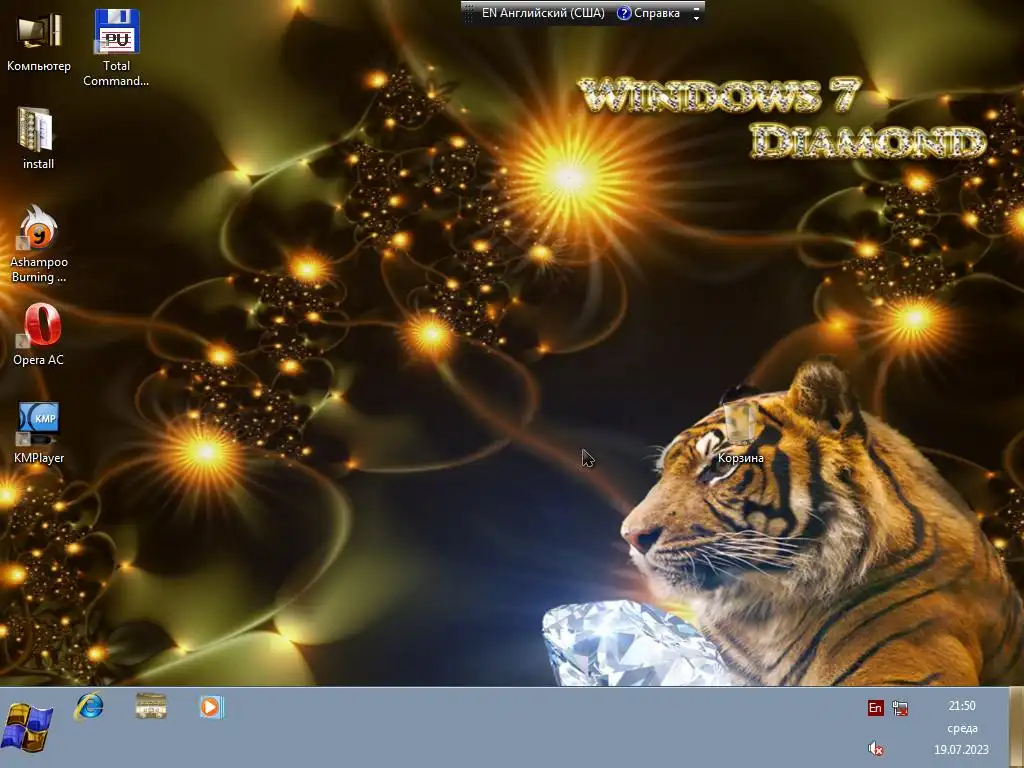Open KMPlayer desktop shortcut
The height and width of the screenshot is (768, 1024).
point(39,432)
